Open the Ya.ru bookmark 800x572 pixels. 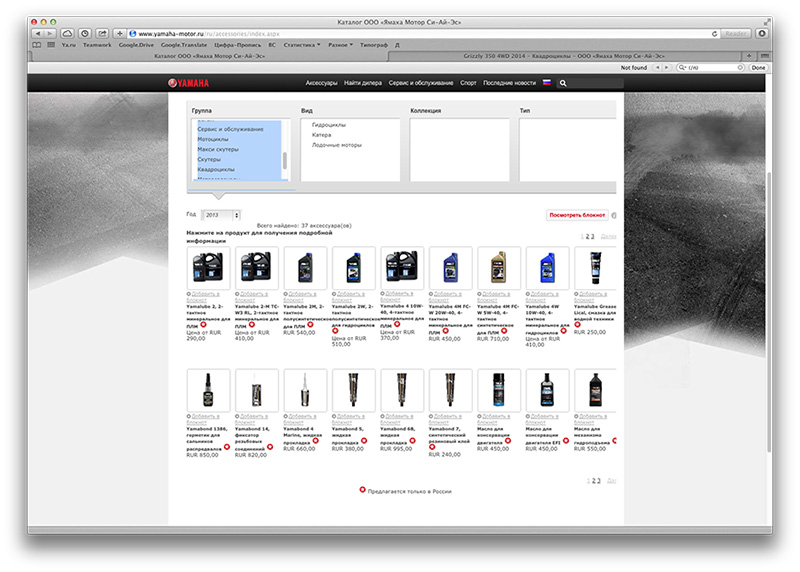68,45
